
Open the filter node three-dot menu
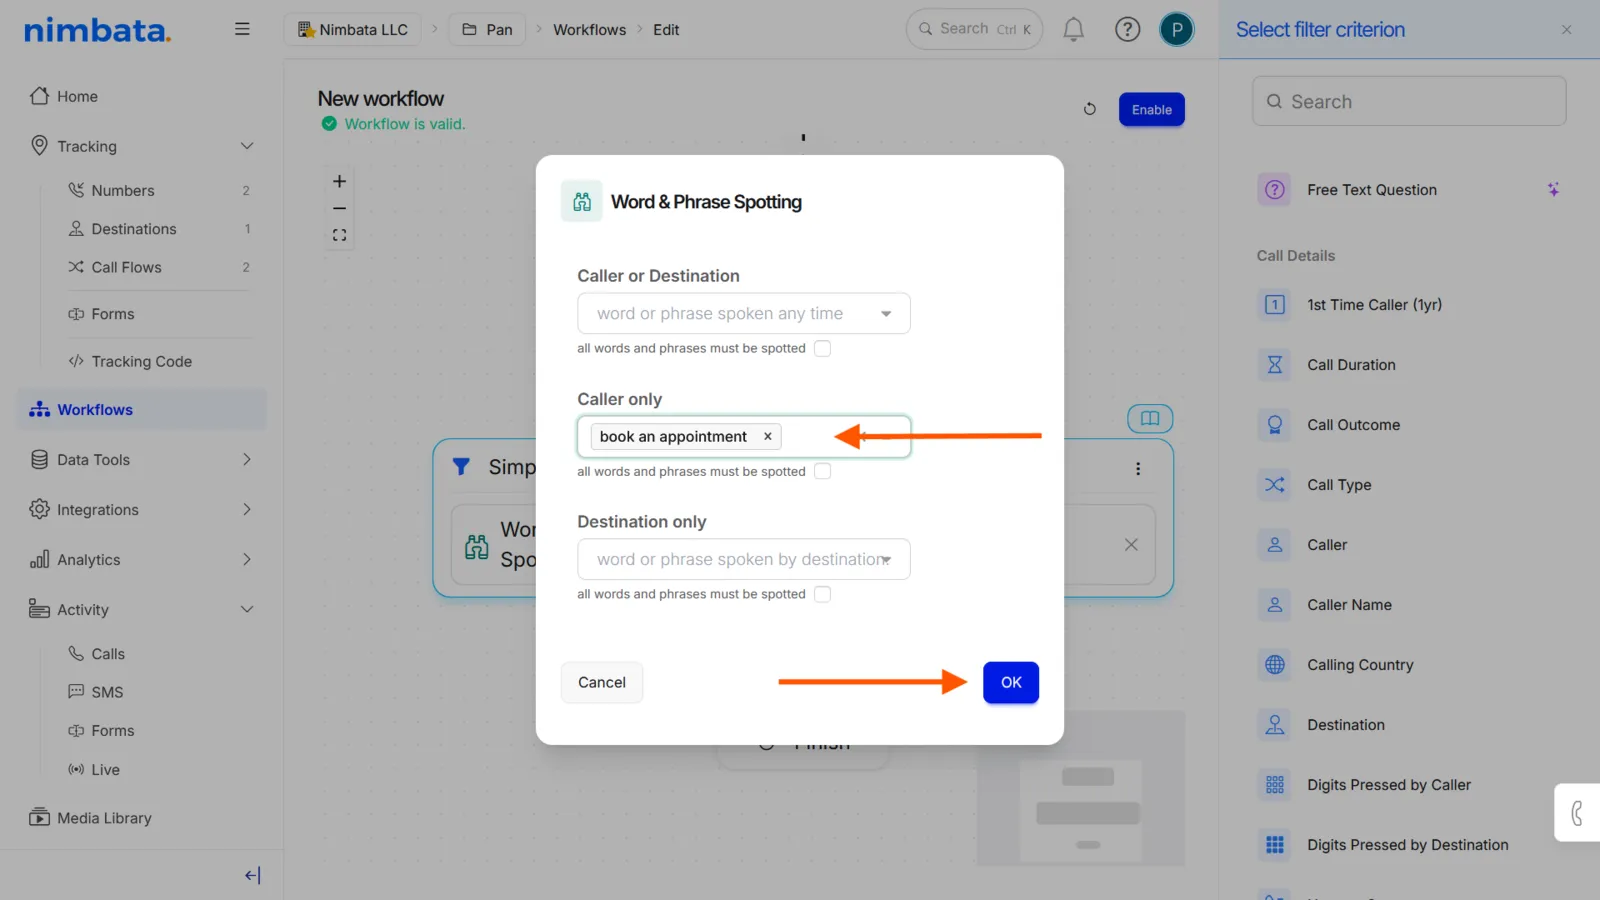point(1138,468)
